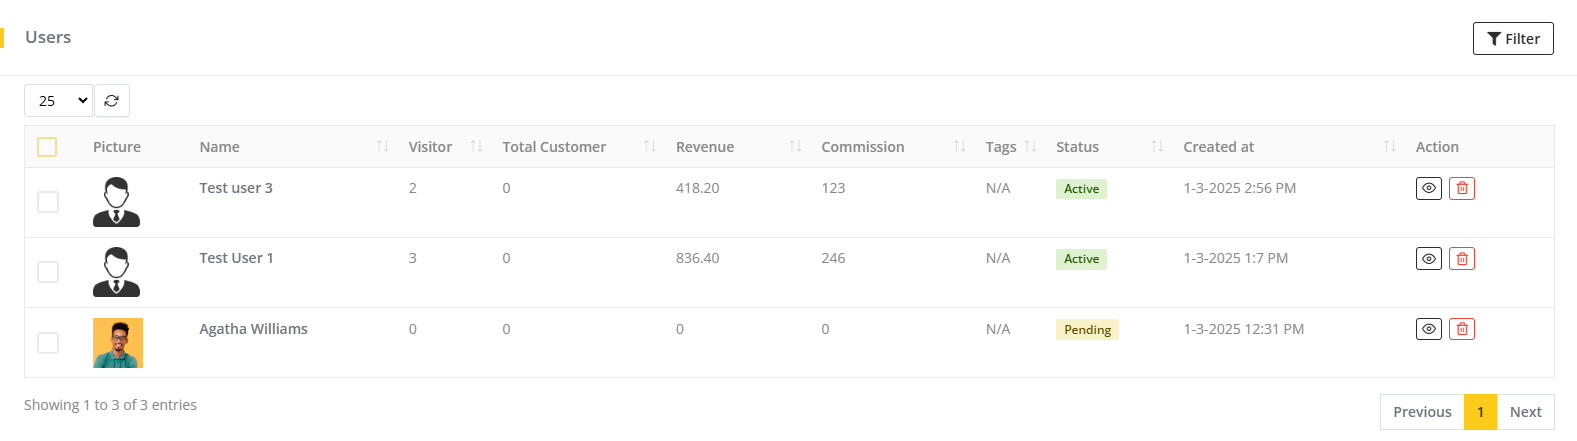The image size is (1577, 441).
Task: Open the 25 entries per page dropdown
Action: tap(58, 101)
